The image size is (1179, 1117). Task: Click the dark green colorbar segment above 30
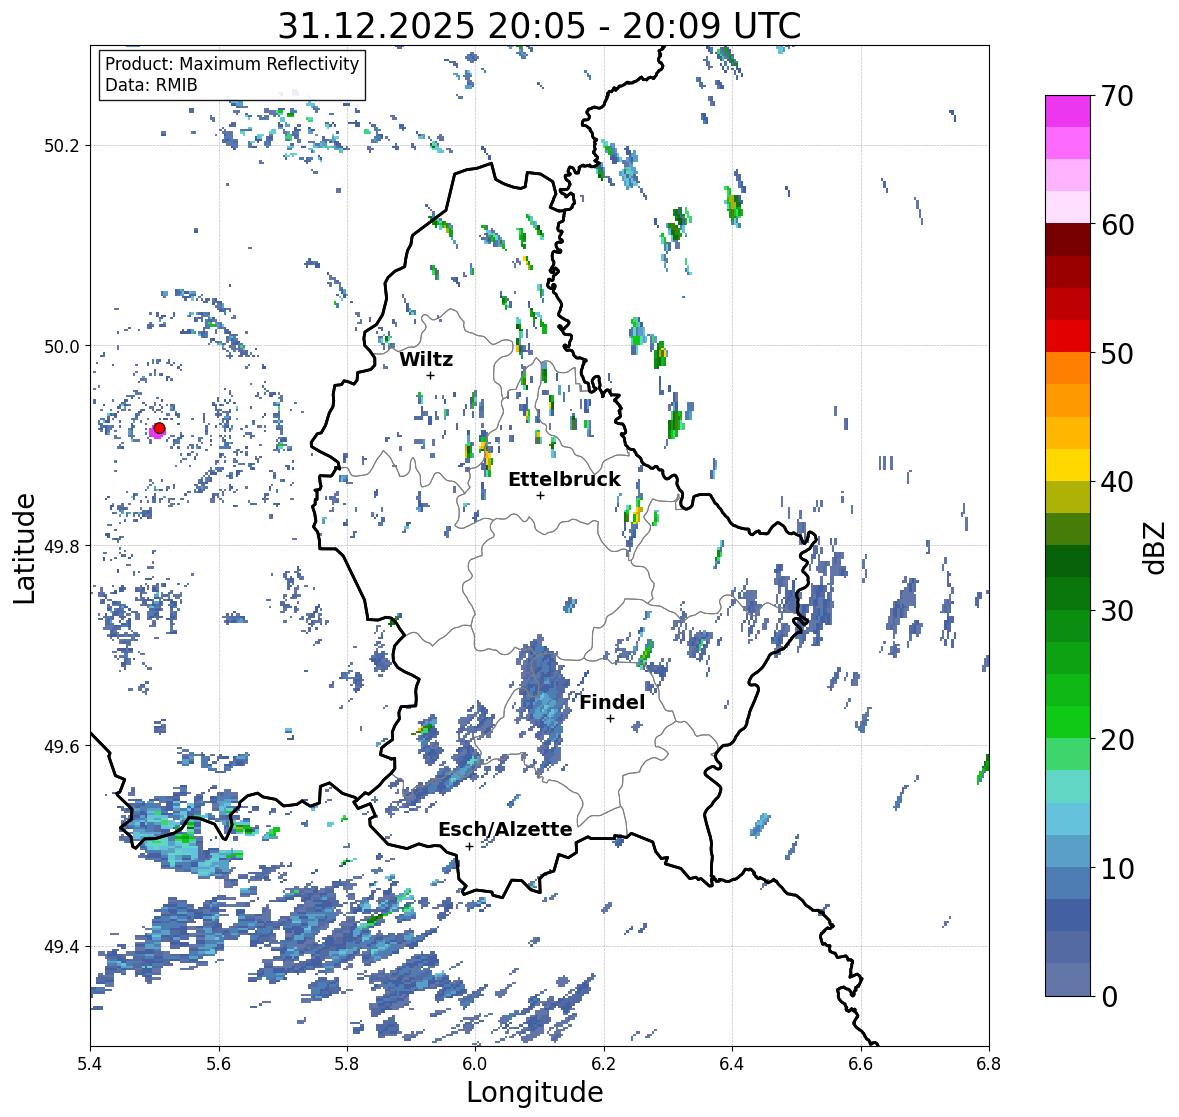point(1068,593)
